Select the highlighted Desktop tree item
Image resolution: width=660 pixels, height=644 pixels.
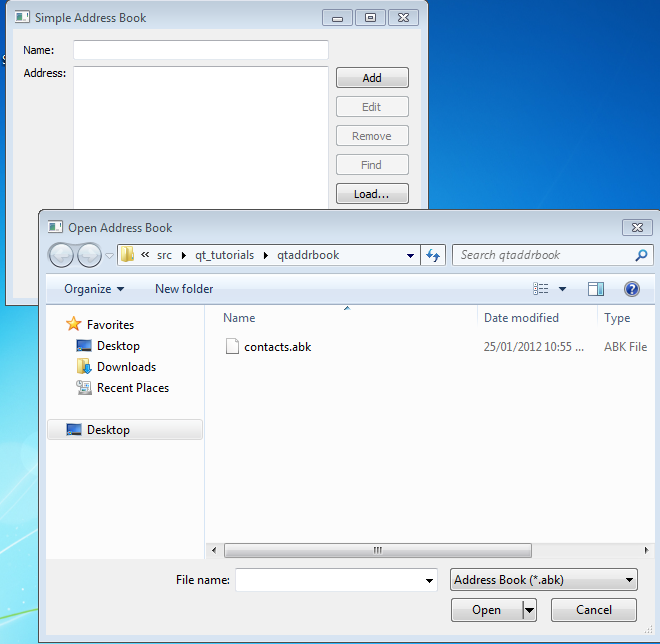click(x=125, y=430)
